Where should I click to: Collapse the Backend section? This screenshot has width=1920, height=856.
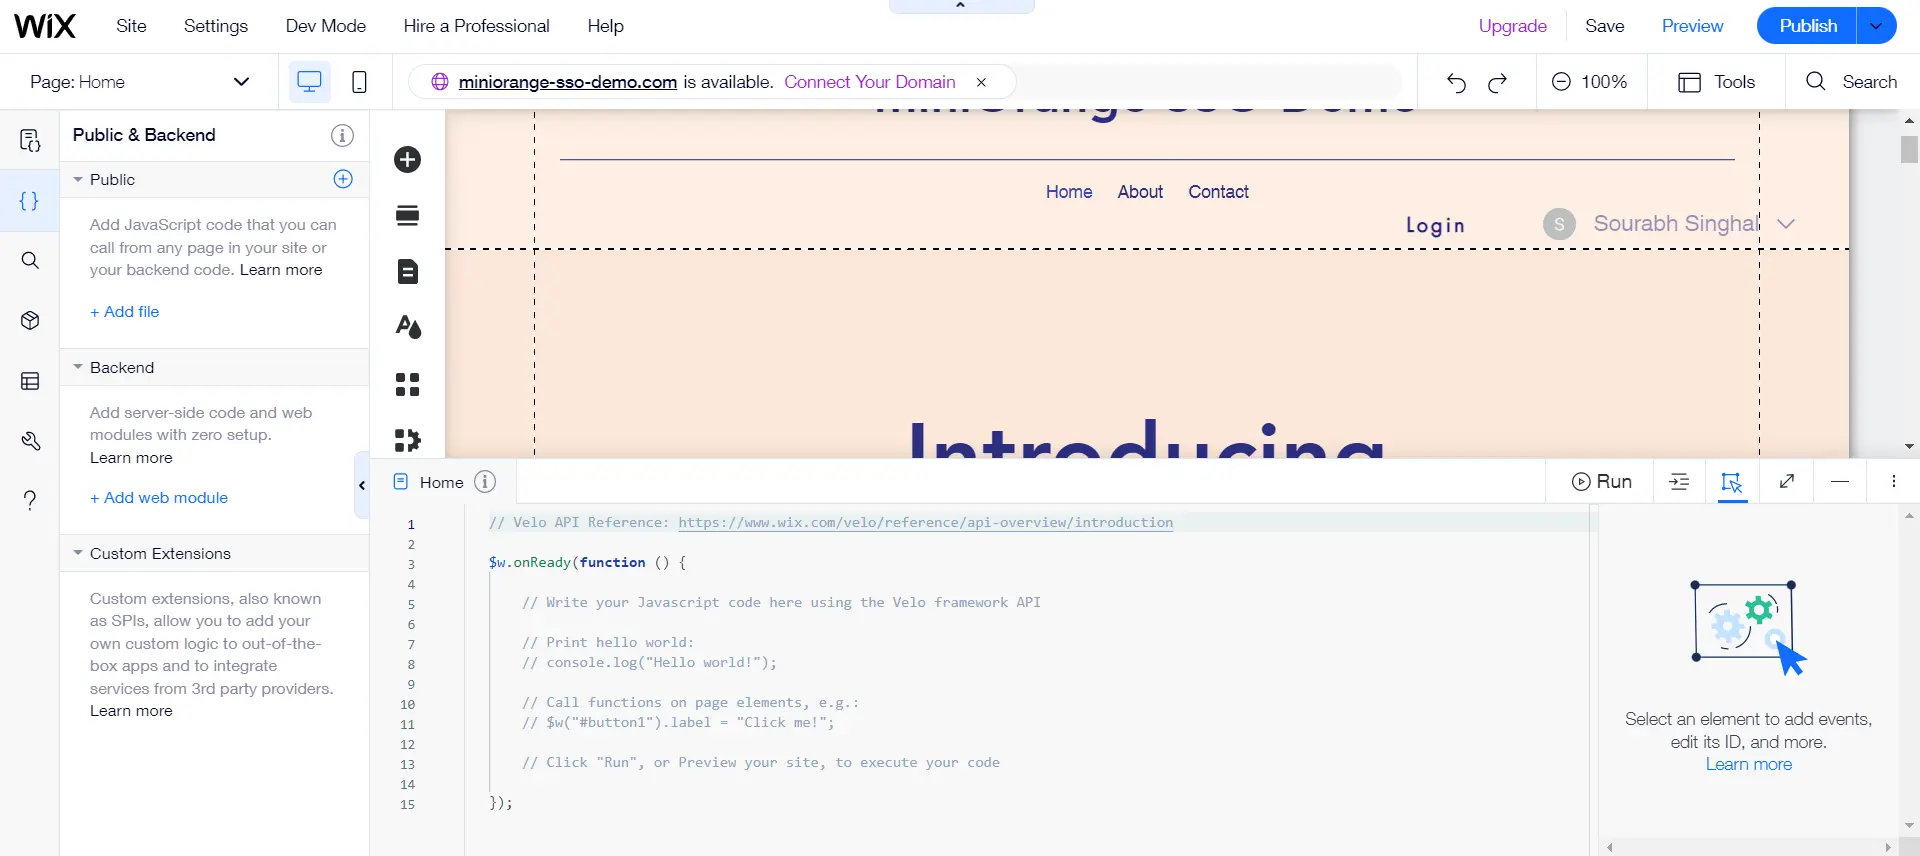click(x=78, y=368)
